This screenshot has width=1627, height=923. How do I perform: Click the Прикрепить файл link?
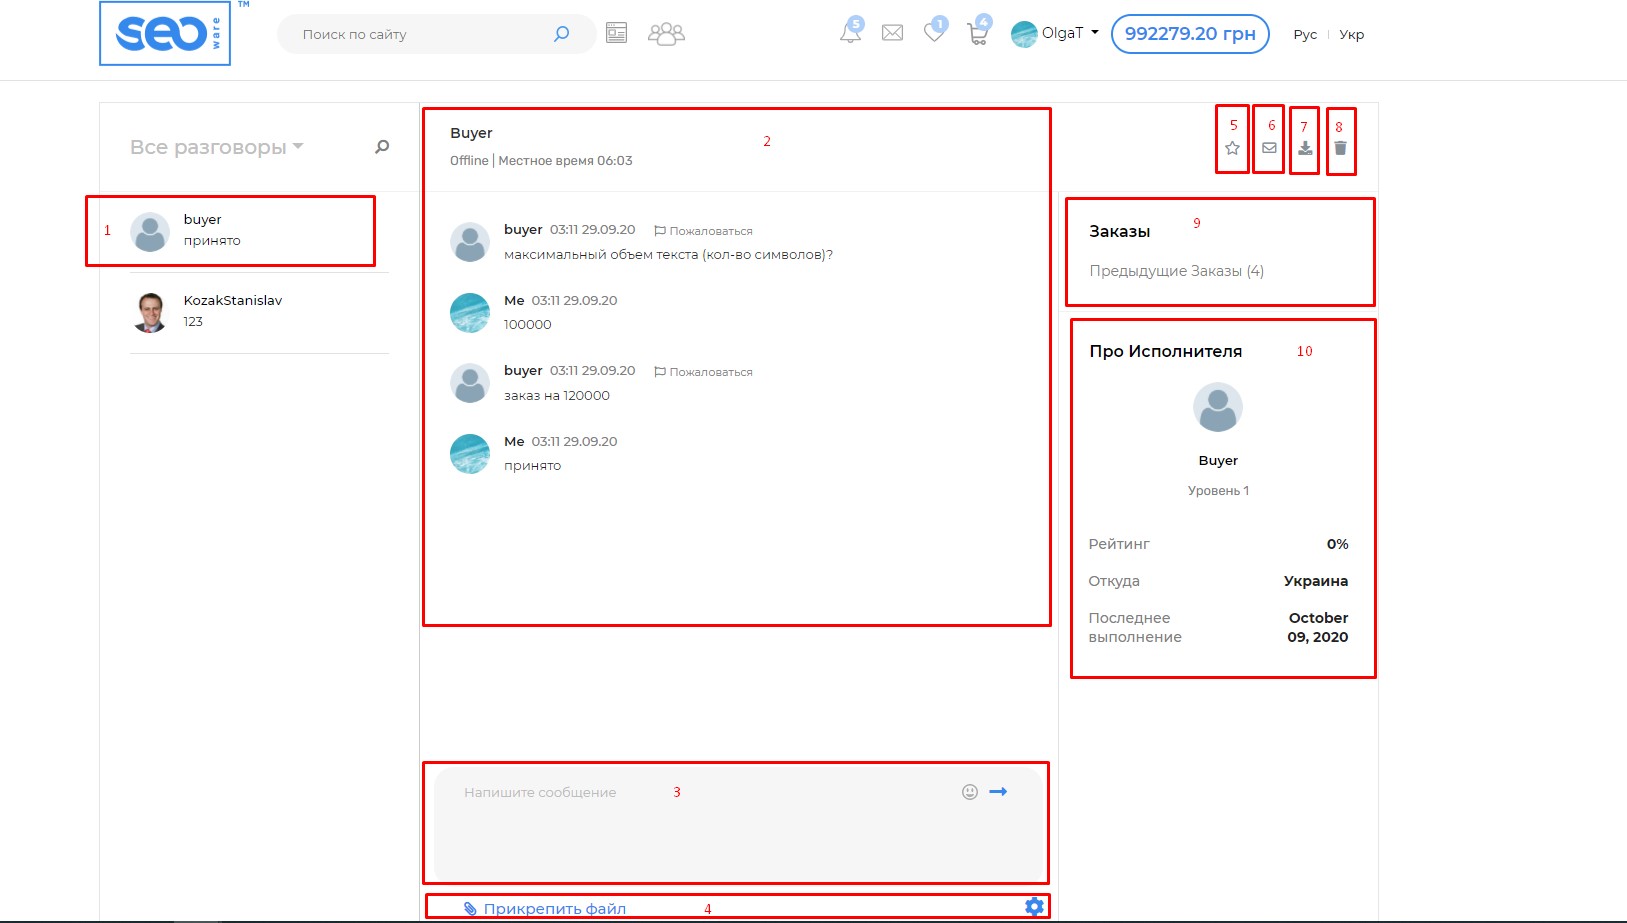(554, 908)
